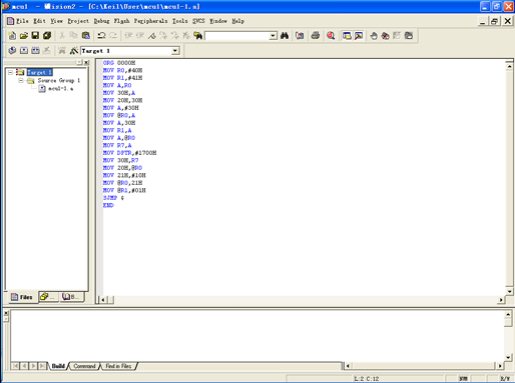Open the Edit menu
This screenshot has height=383, width=515.
tap(39, 21)
